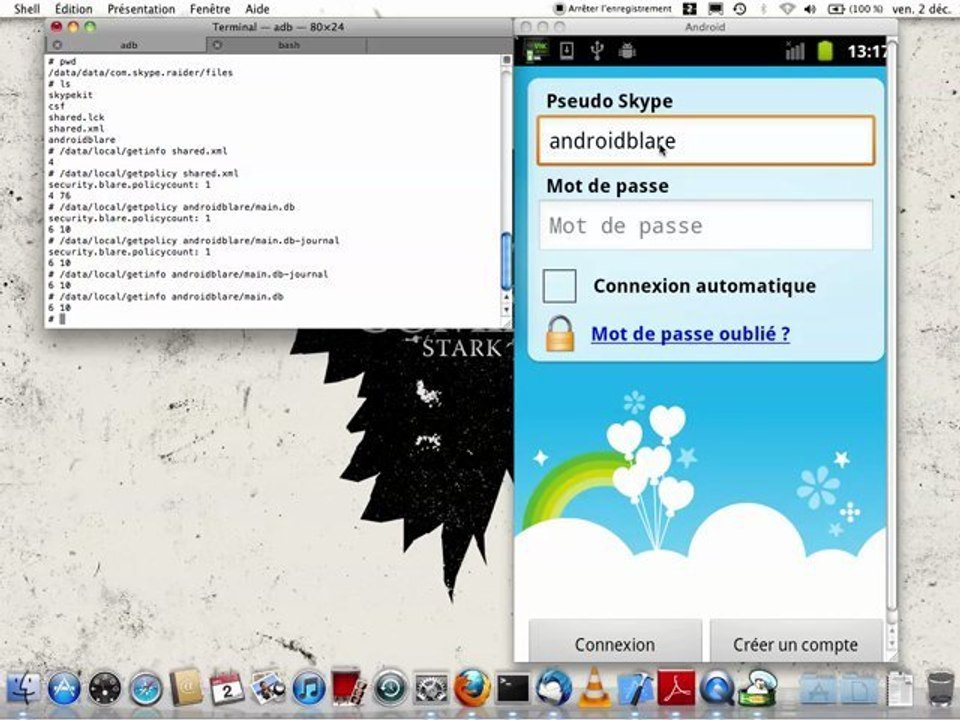
Task: Click the Terminal icon in the Dock
Action: click(x=512, y=689)
